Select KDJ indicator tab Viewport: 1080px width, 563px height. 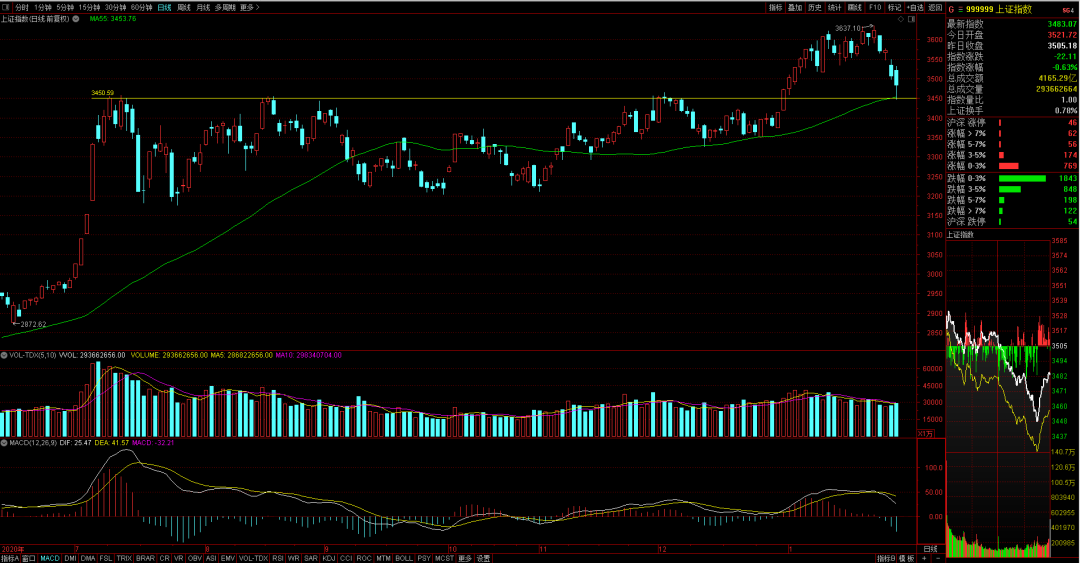coord(329,558)
